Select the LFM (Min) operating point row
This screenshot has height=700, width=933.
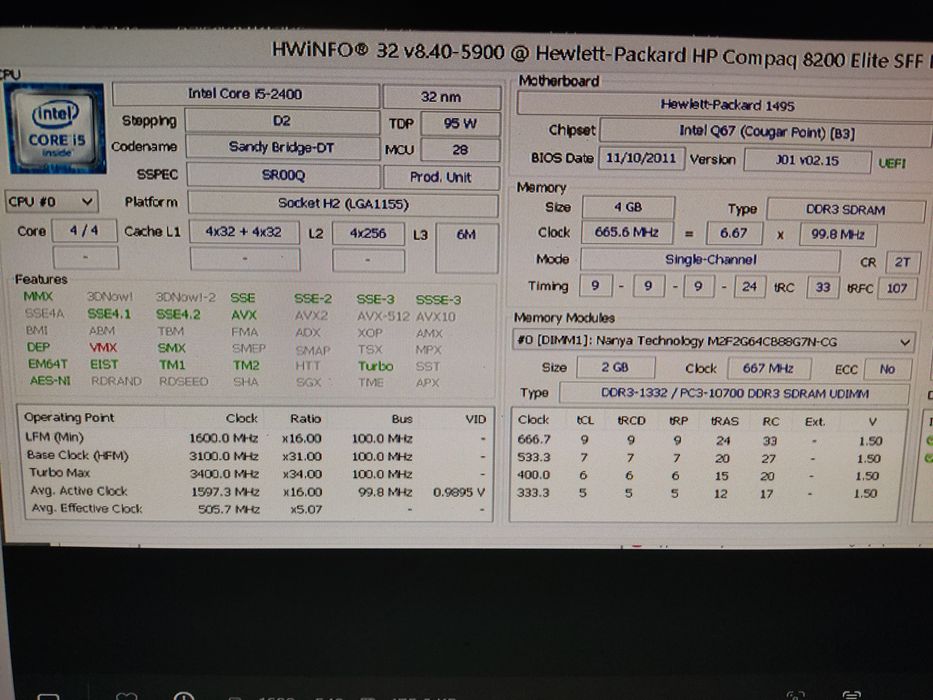(256, 438)
